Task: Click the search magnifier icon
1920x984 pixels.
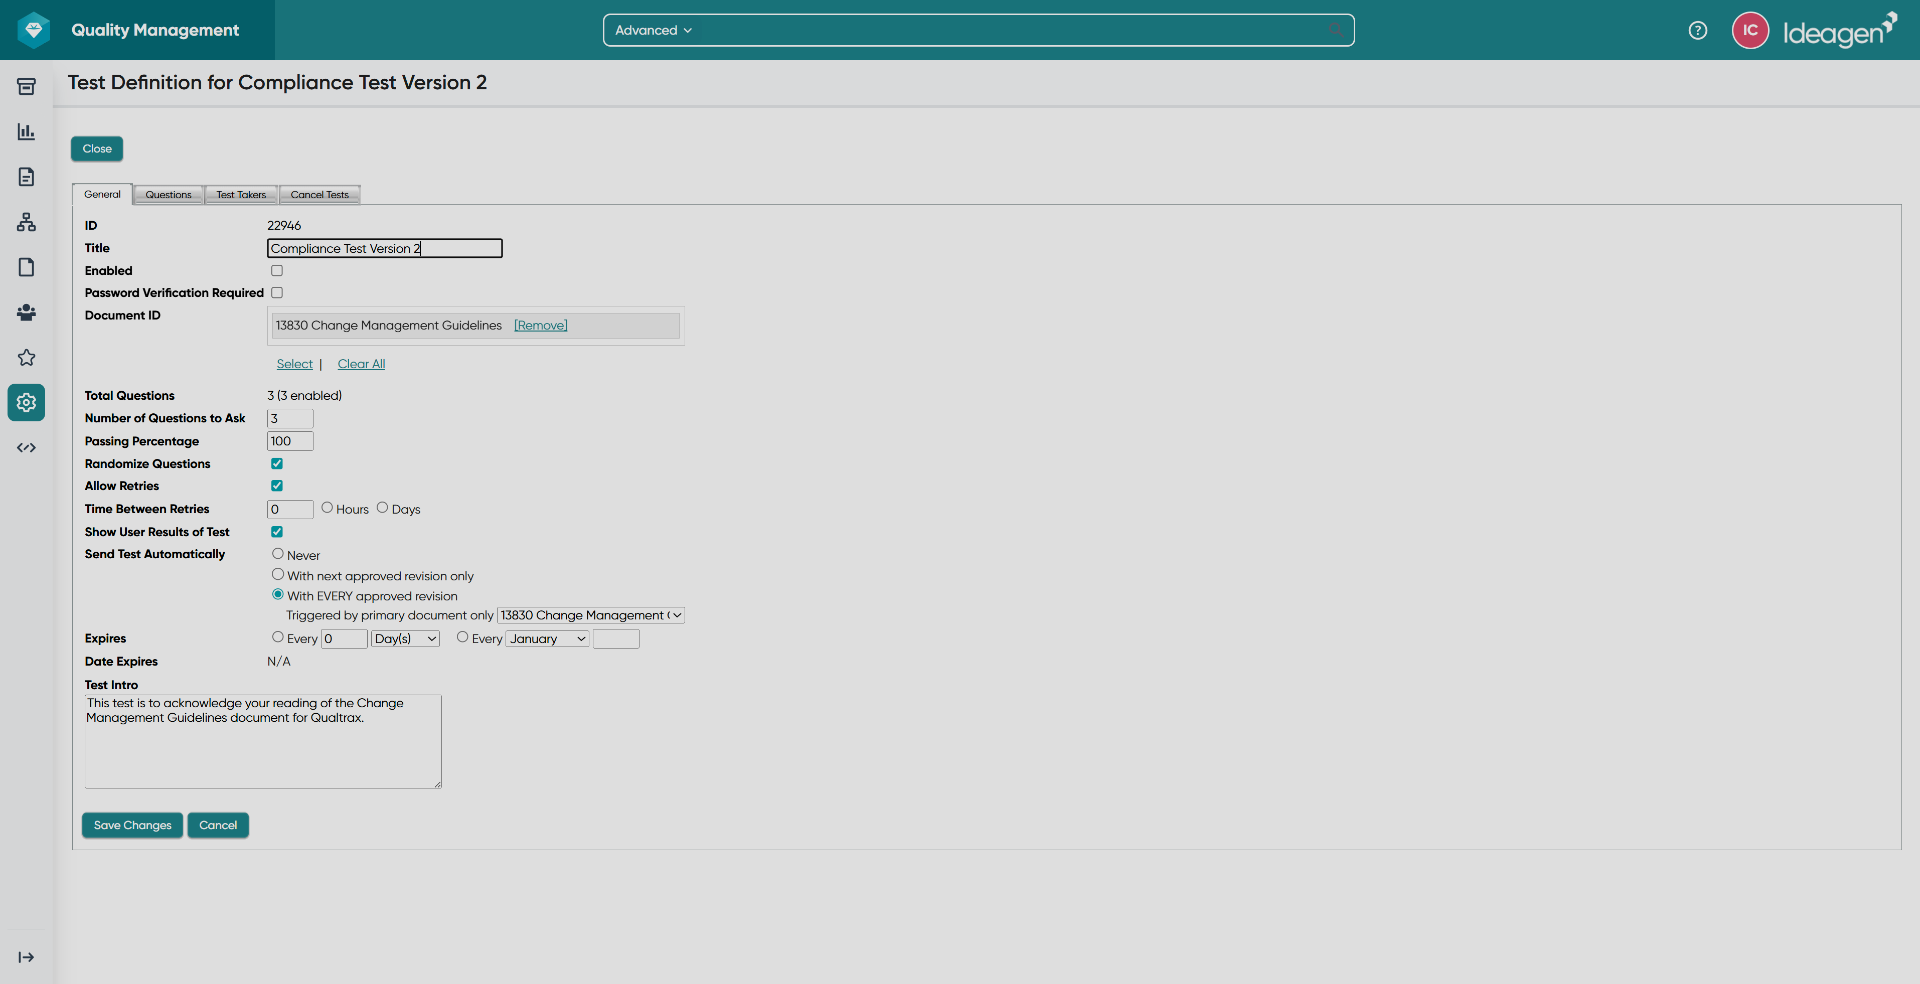Action: pos(1336,30)
